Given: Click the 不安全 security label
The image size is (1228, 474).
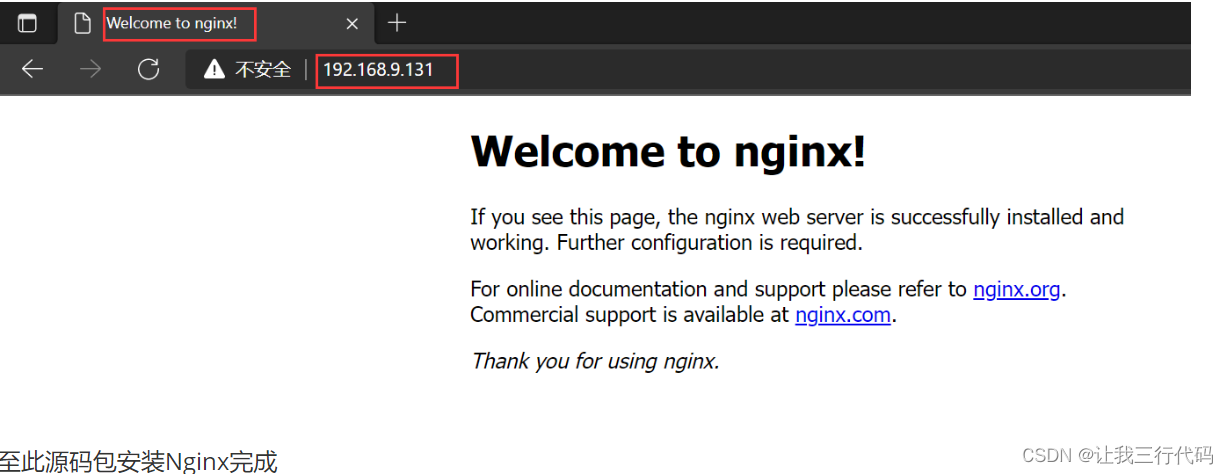Looking at the screenshot, I should pyautogui.click(x=263, y=69).
